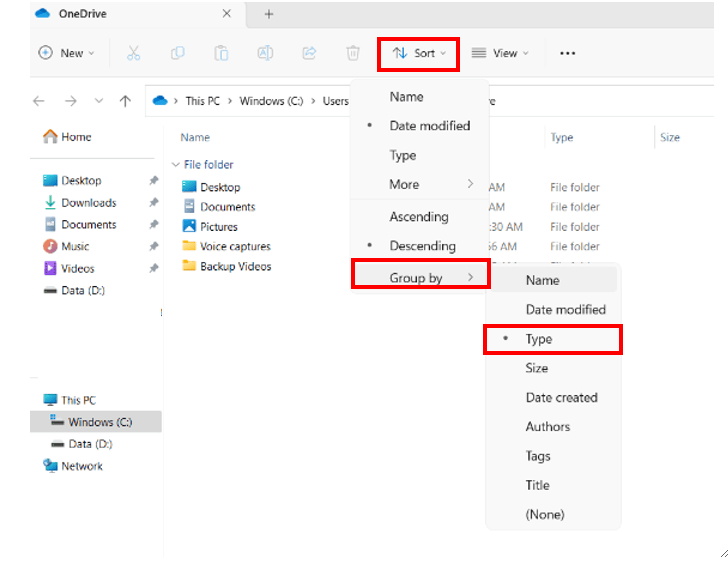Add a new tab with plus icon
Screen dimensions: 728x569
(269, 14)
